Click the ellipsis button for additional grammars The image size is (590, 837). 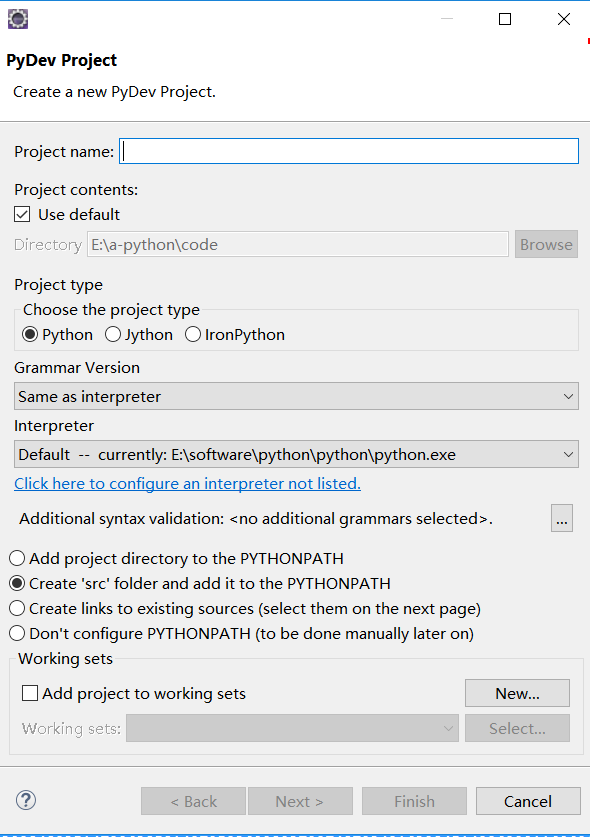(562, 518)
